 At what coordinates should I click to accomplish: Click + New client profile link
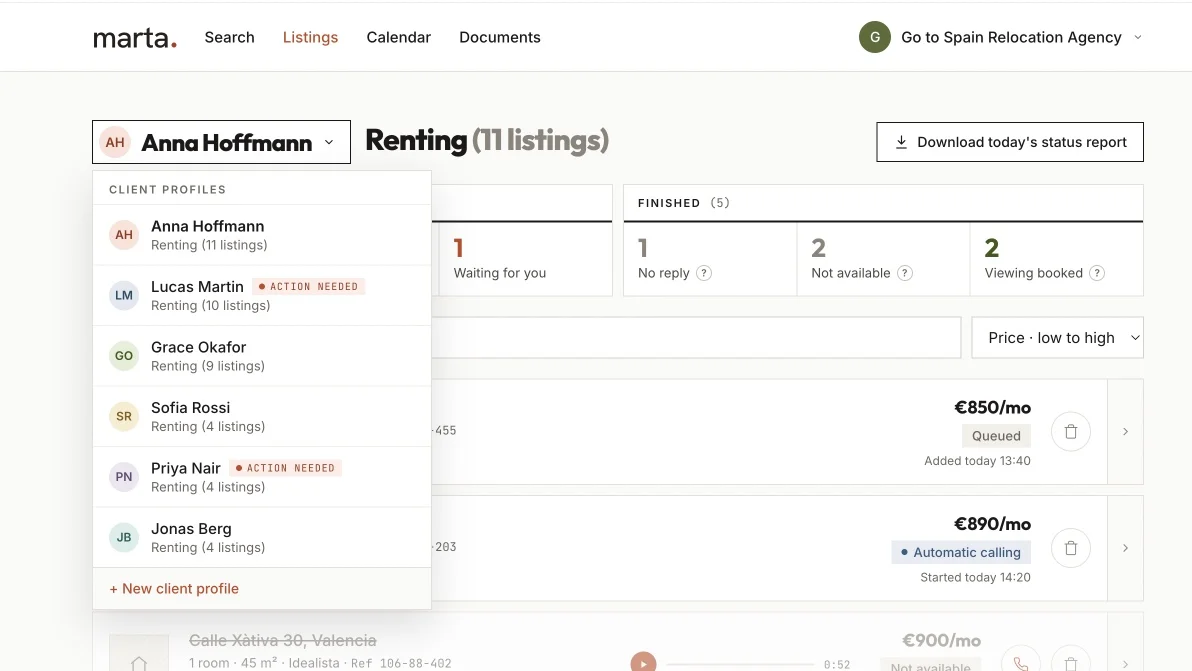(174, 589)
